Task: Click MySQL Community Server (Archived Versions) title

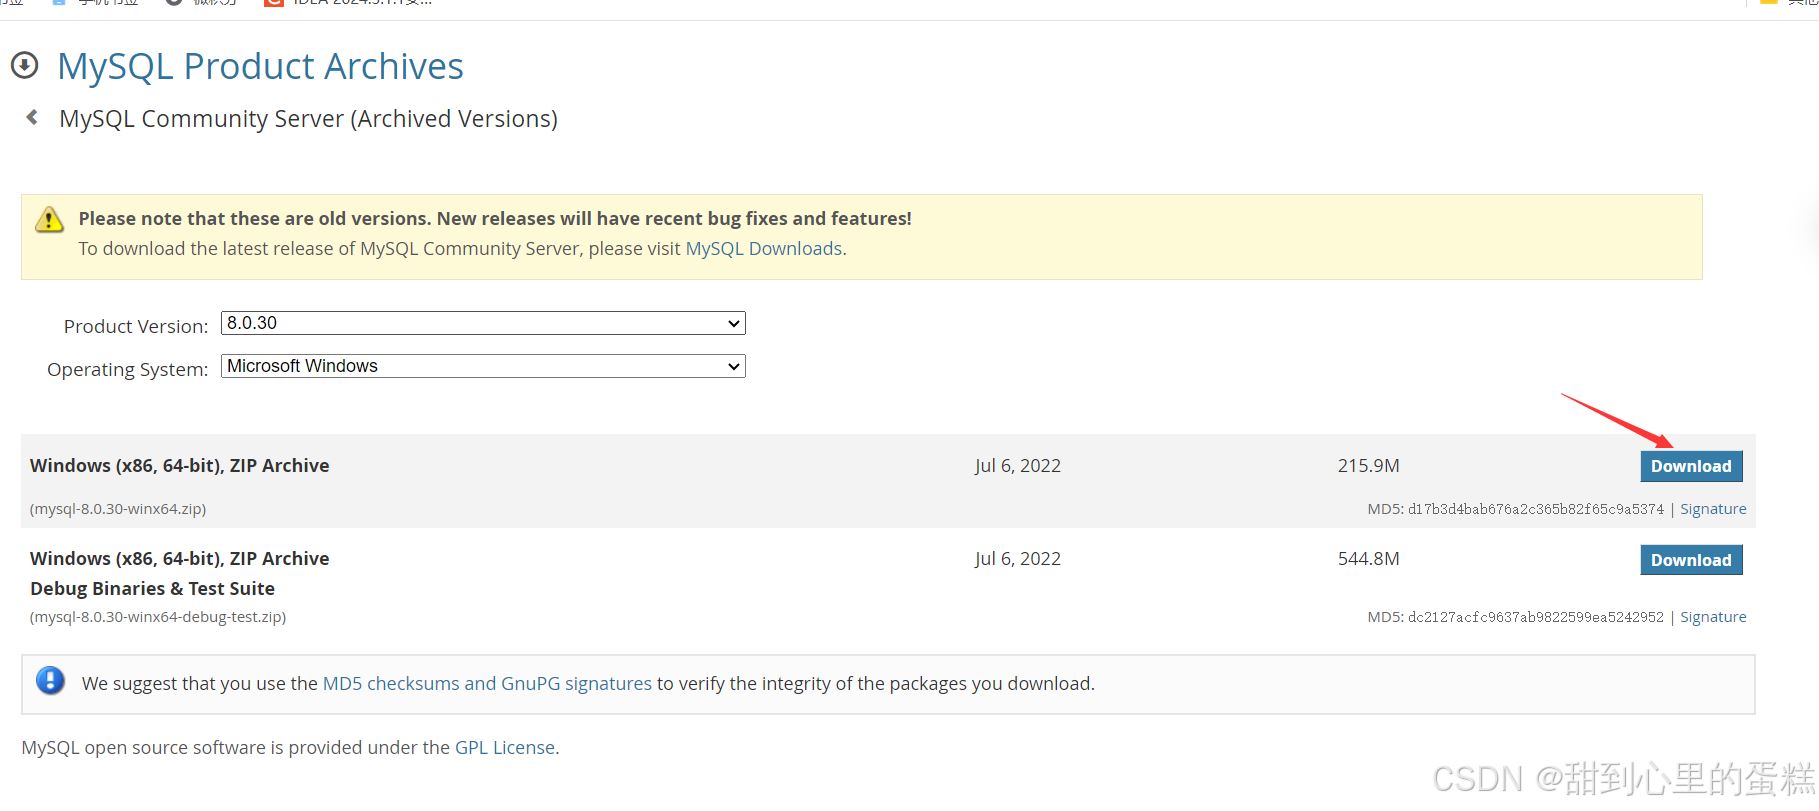Action: pos(308,118)
